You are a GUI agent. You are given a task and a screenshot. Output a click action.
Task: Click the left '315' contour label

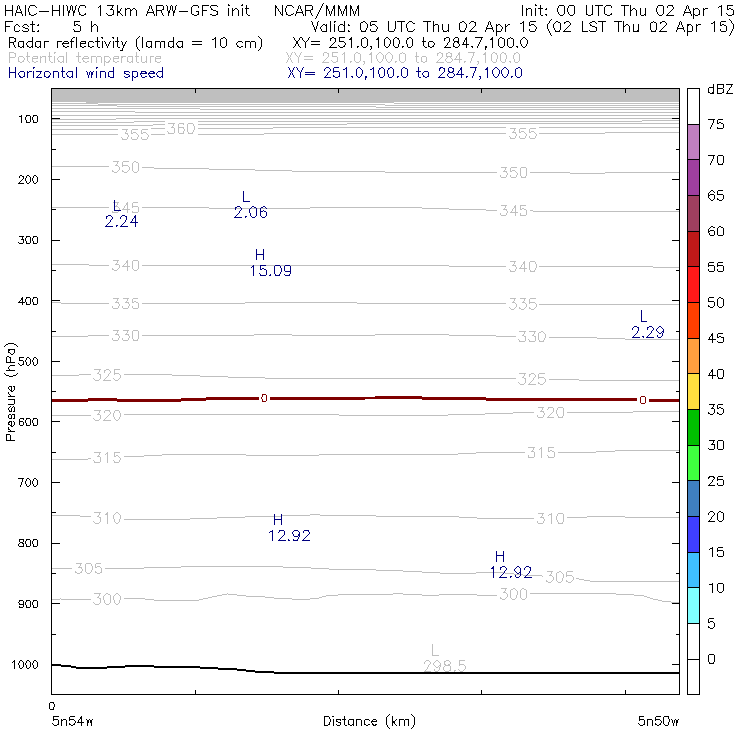[x=107, y=457]
